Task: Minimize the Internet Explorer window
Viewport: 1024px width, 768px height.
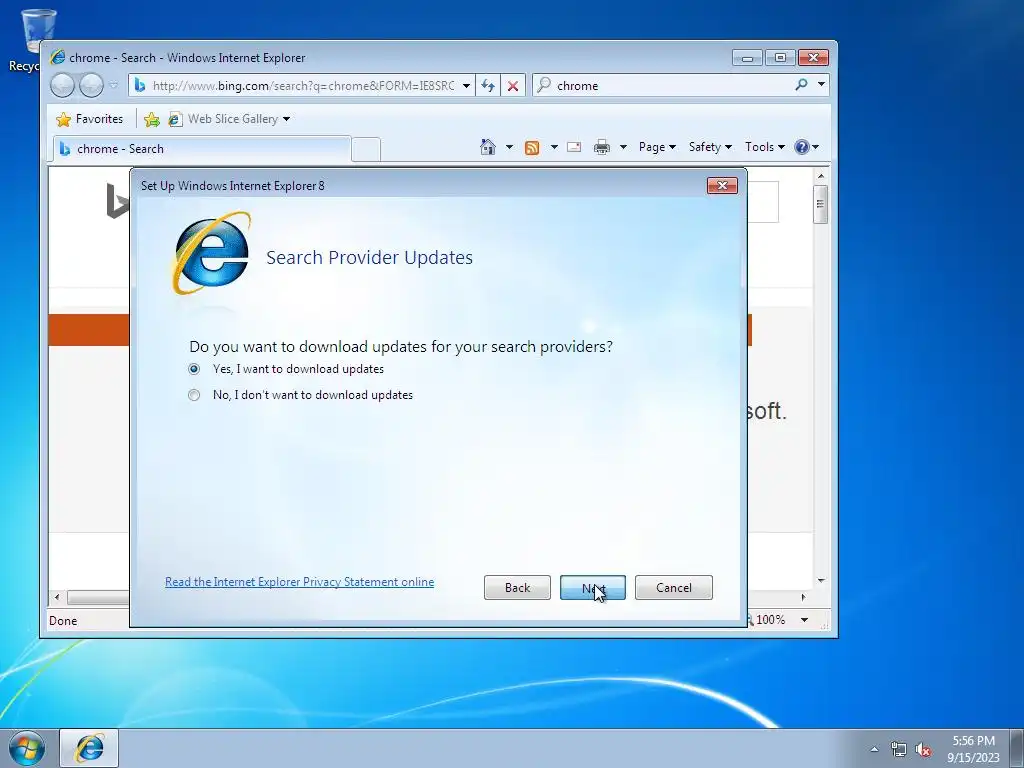Action: point(747,58)
